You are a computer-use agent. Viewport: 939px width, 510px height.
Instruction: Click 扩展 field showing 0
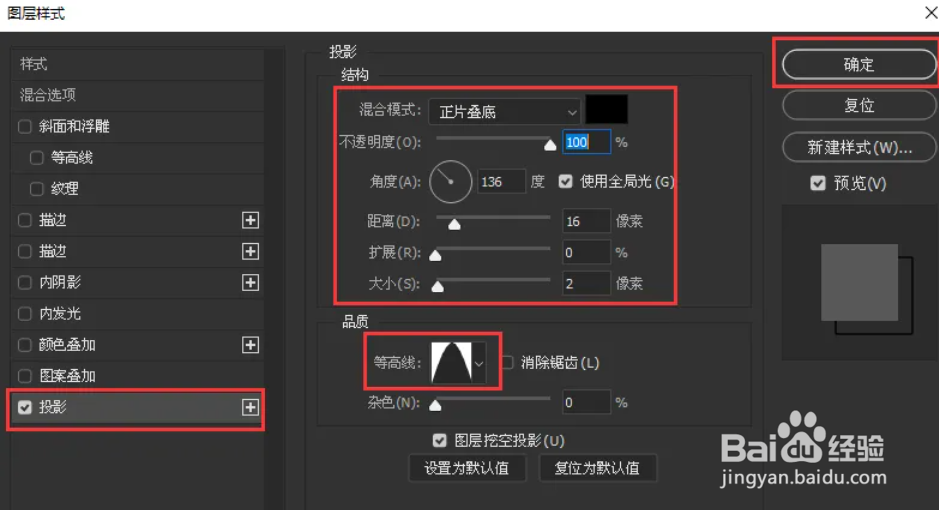click(x=586, y=253)
